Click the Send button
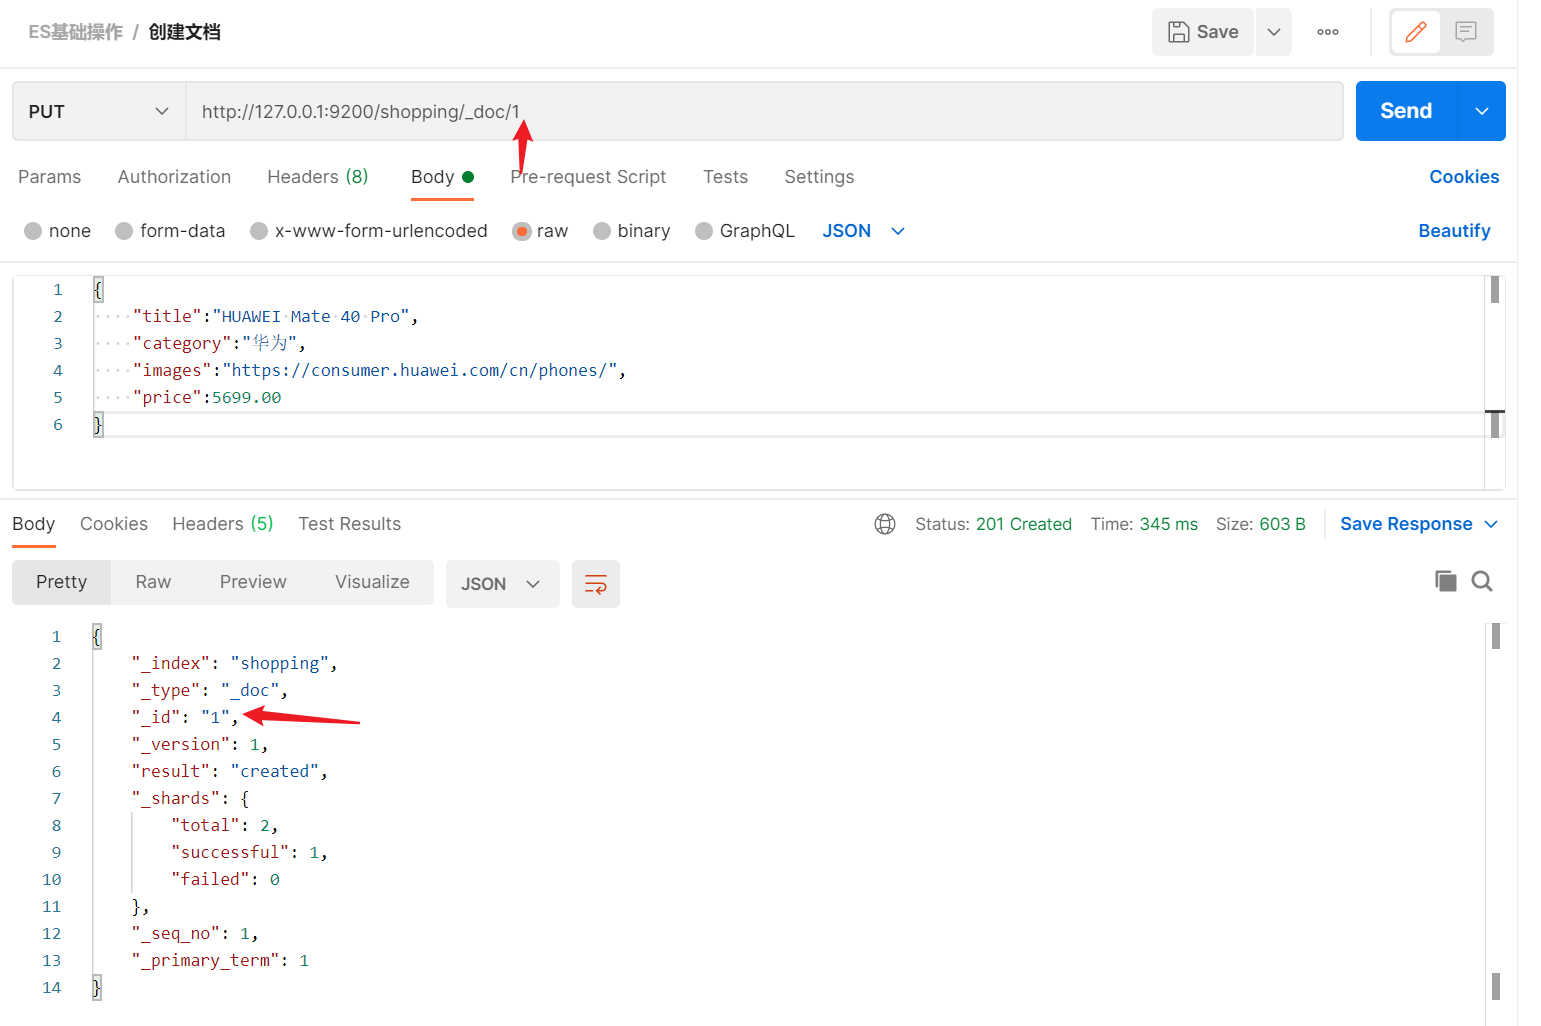Image resolution: width=1541 pixels, height=1026 pixels. pos(1405,111)
